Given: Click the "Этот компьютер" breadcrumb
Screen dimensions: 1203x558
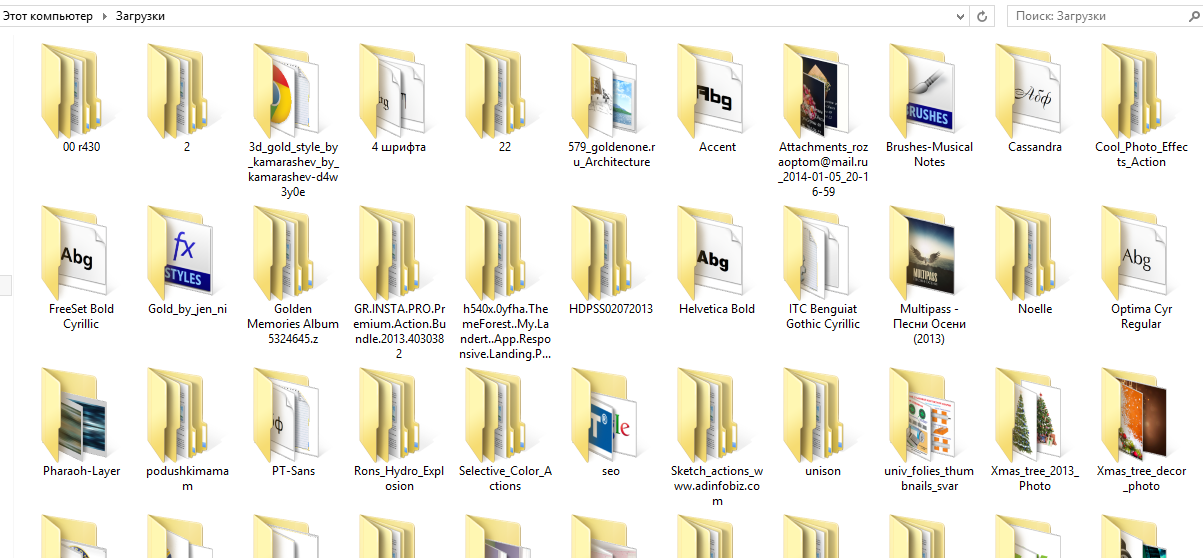Looking at the screenshot, I should click(47, 16).
